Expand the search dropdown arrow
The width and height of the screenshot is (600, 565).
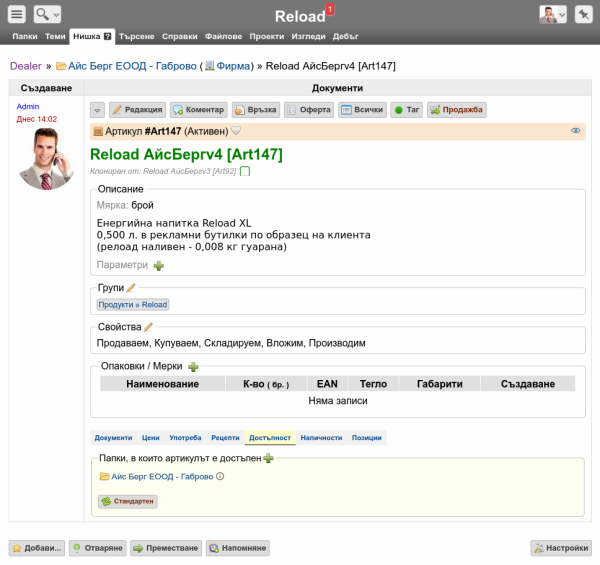[57, 15]
